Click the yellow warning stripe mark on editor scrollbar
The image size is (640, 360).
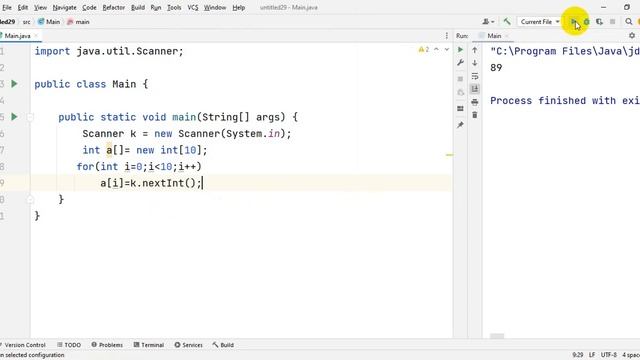pos(449,155)
